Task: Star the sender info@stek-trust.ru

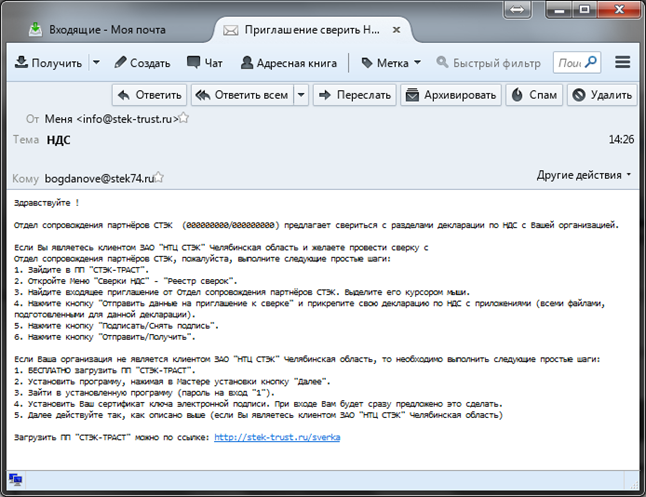Action: (184, 118)
